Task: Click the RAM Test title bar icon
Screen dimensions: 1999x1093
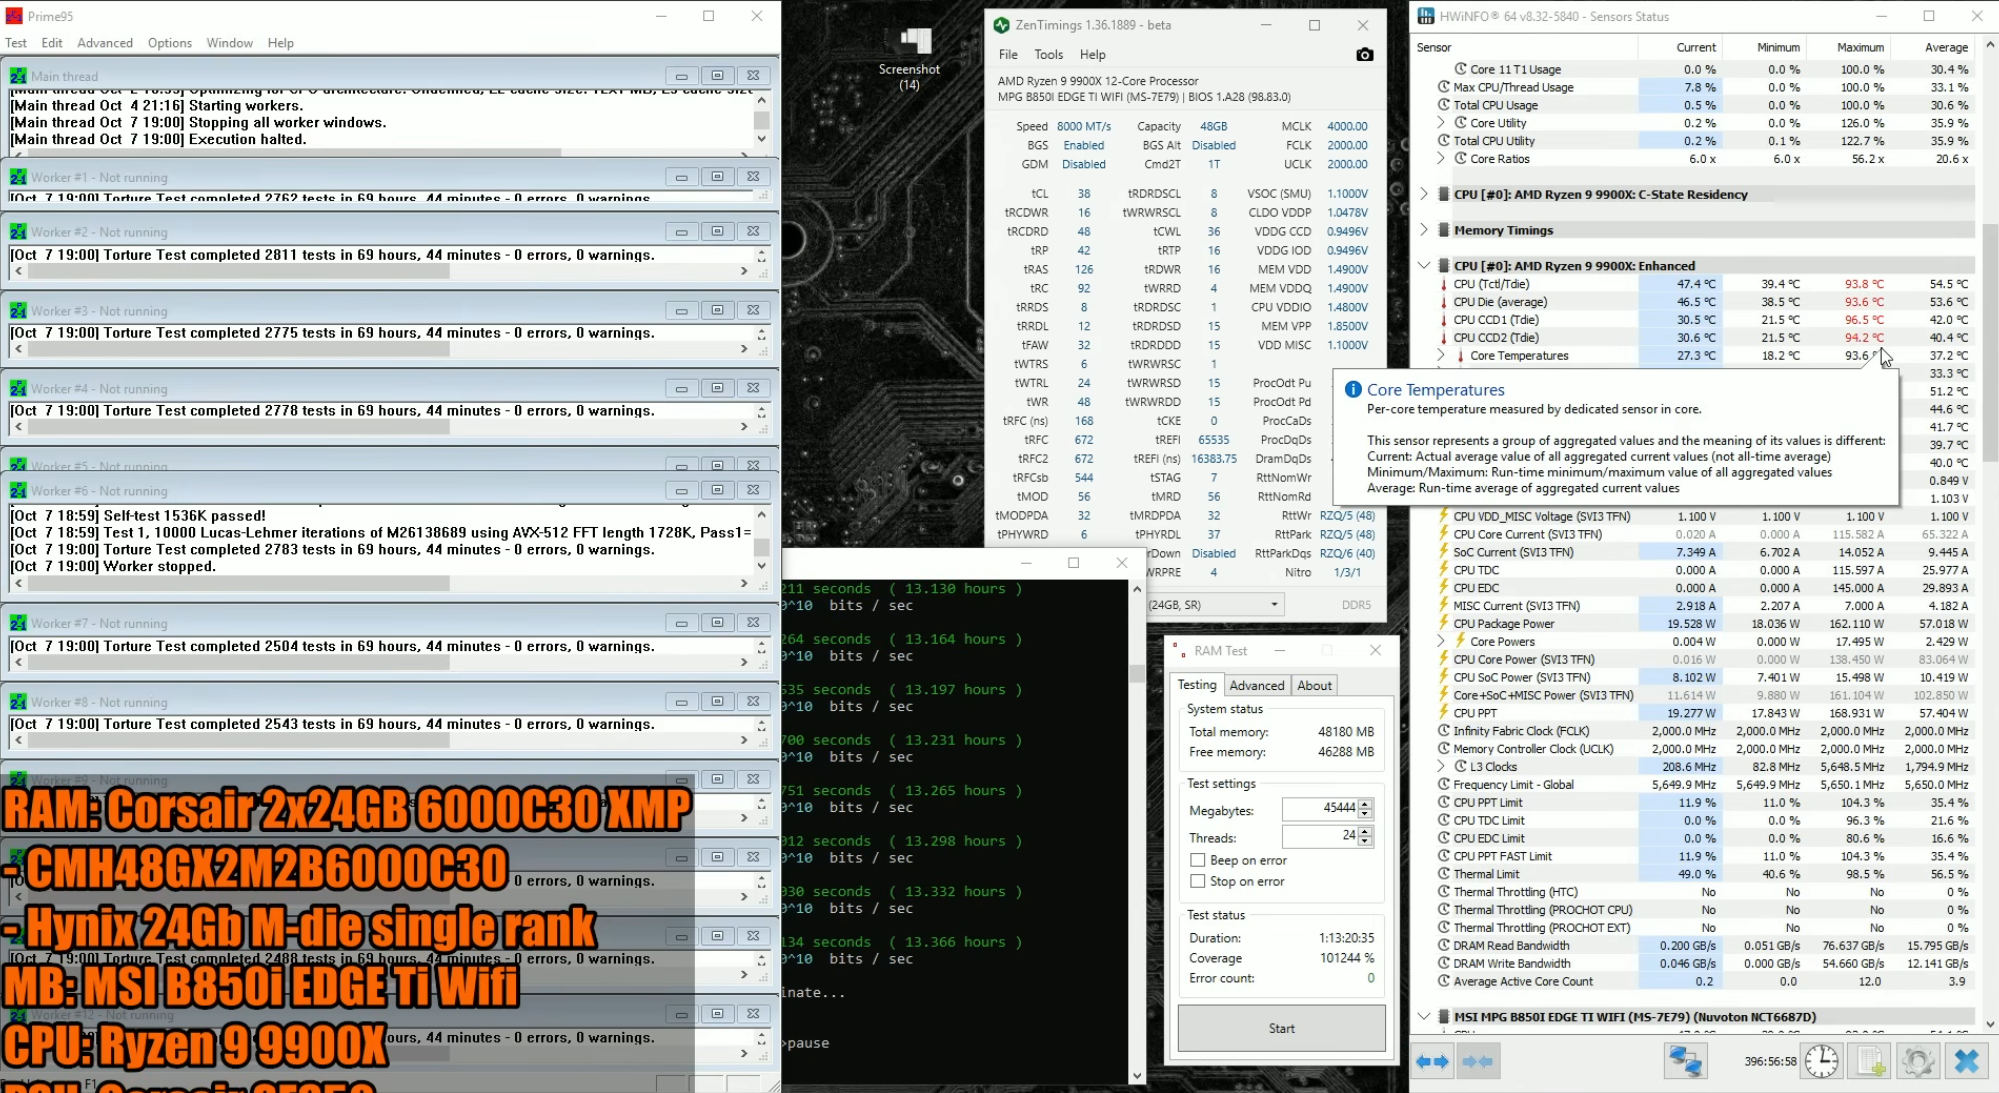Action: 1180,650
